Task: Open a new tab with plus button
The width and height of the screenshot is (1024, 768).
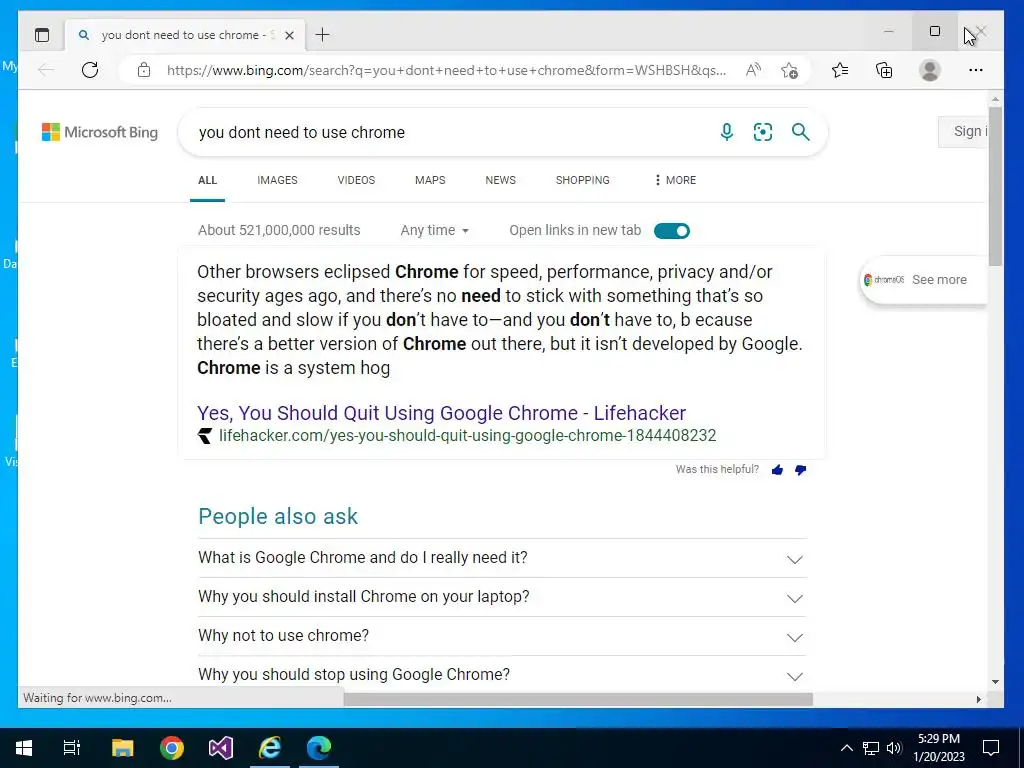Action: (x=322, y=35)
